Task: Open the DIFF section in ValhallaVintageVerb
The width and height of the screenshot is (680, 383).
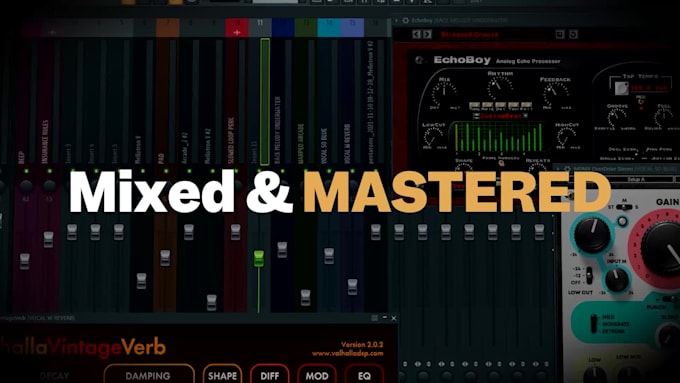Action: [269, 374]
